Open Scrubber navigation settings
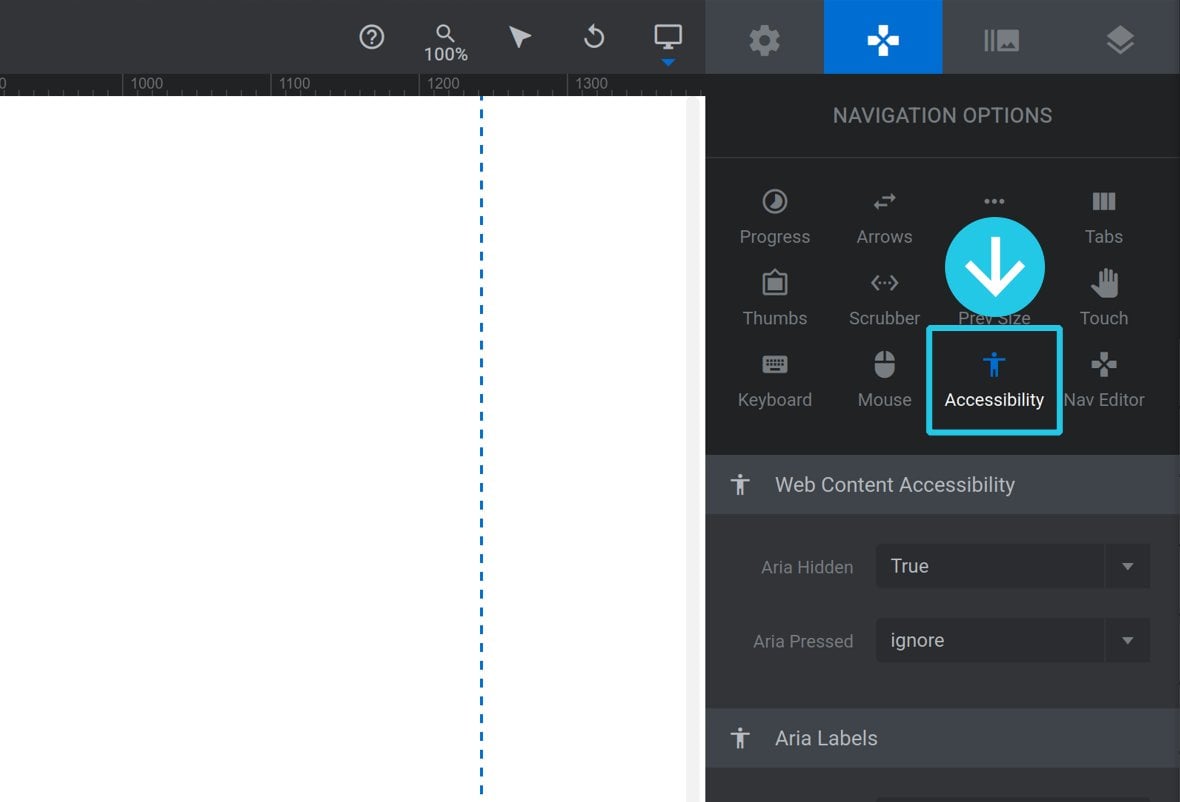This screenshot has height=802, width=1180. point(884,298)
